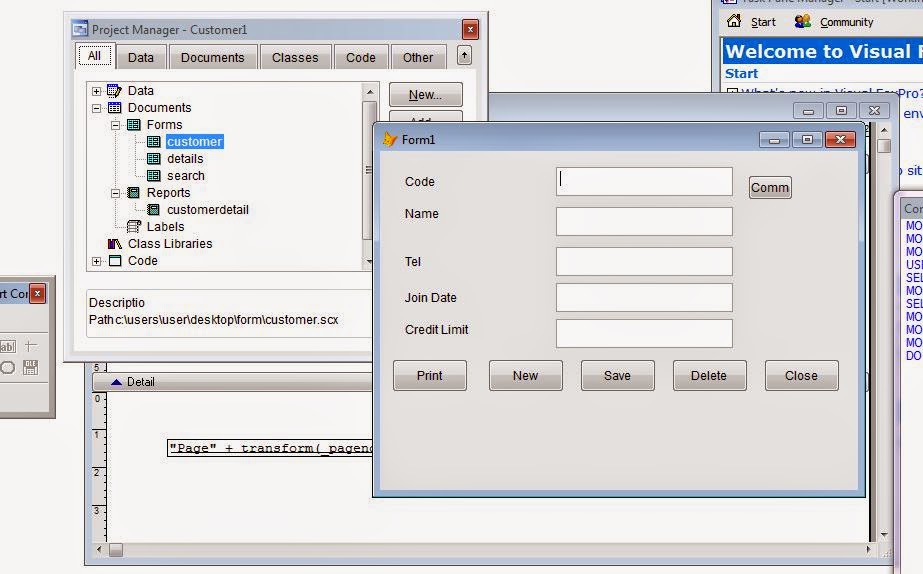923x574 pixels.
Task: Expand the Code node
Action: point(97,261)
